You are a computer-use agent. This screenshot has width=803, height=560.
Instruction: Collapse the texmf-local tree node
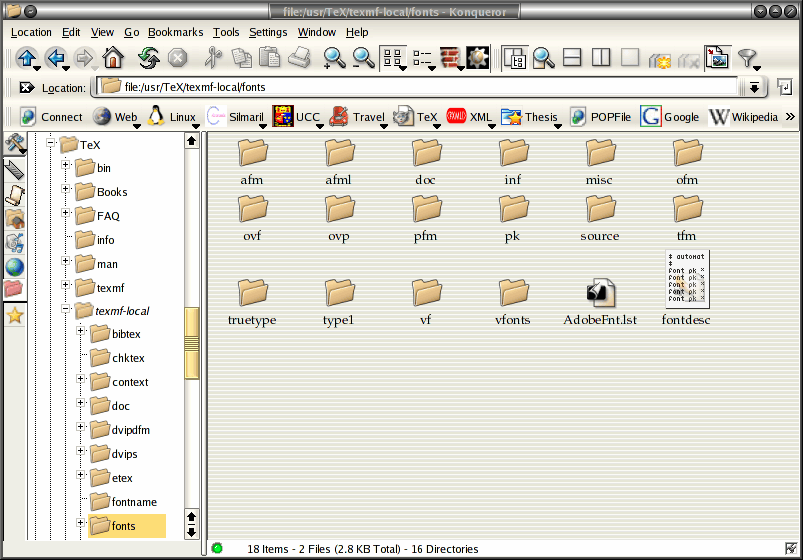65,310
